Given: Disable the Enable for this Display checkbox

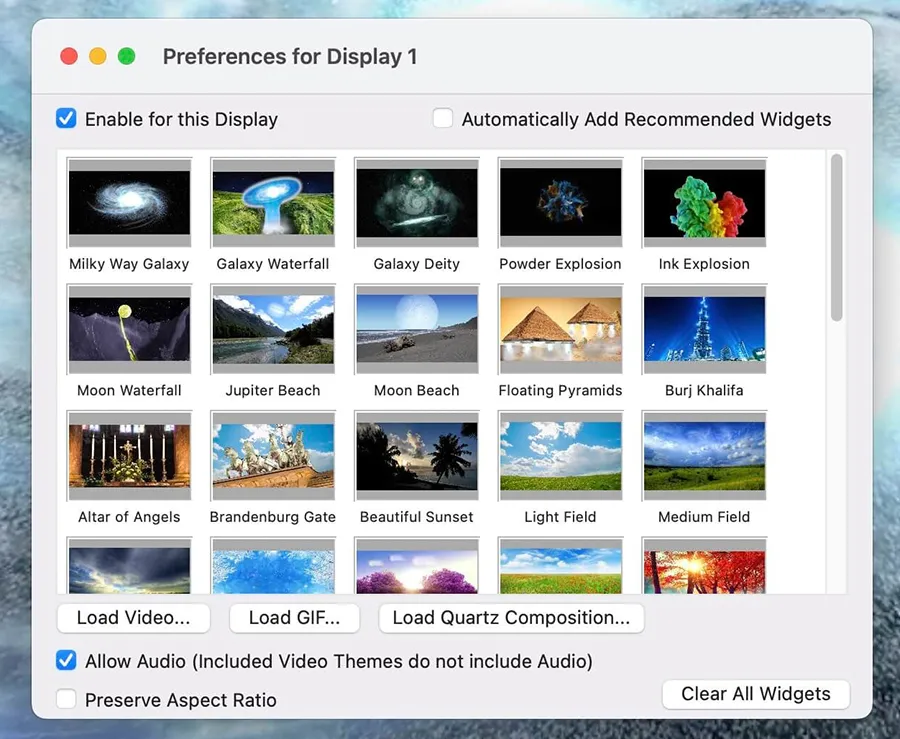Looking at the screenshot, I should click(66, 119).
